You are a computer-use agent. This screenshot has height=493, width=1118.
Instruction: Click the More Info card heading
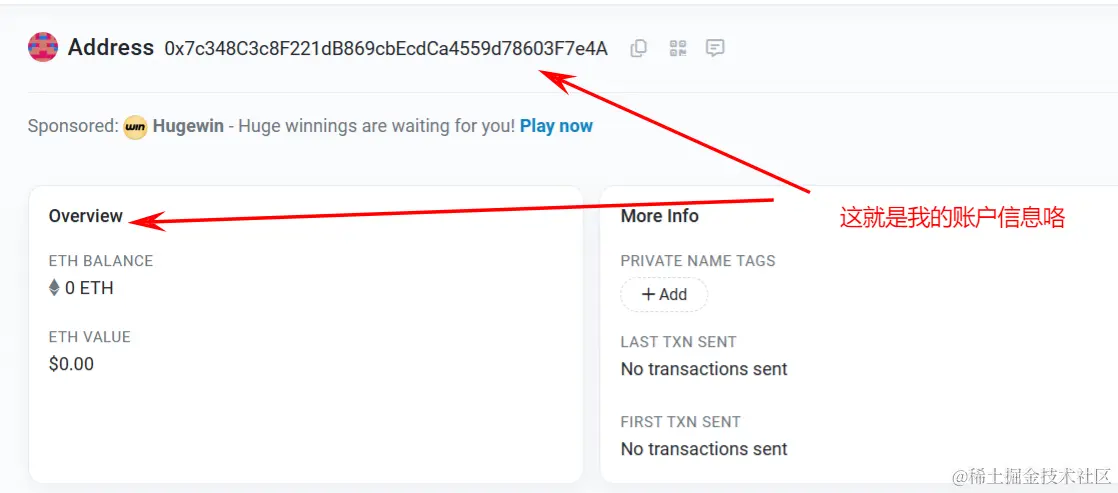pos(660,216)
